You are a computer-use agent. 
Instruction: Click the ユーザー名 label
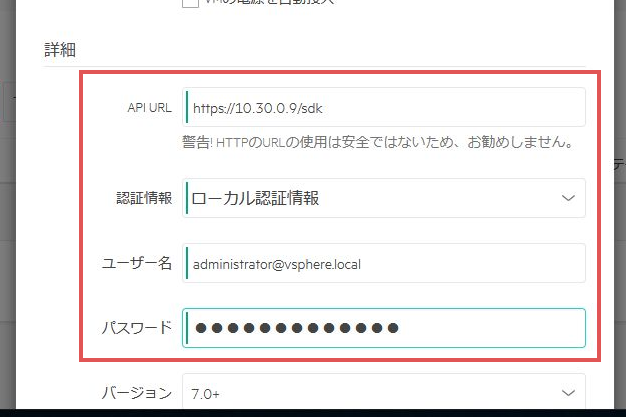point(137,263)
